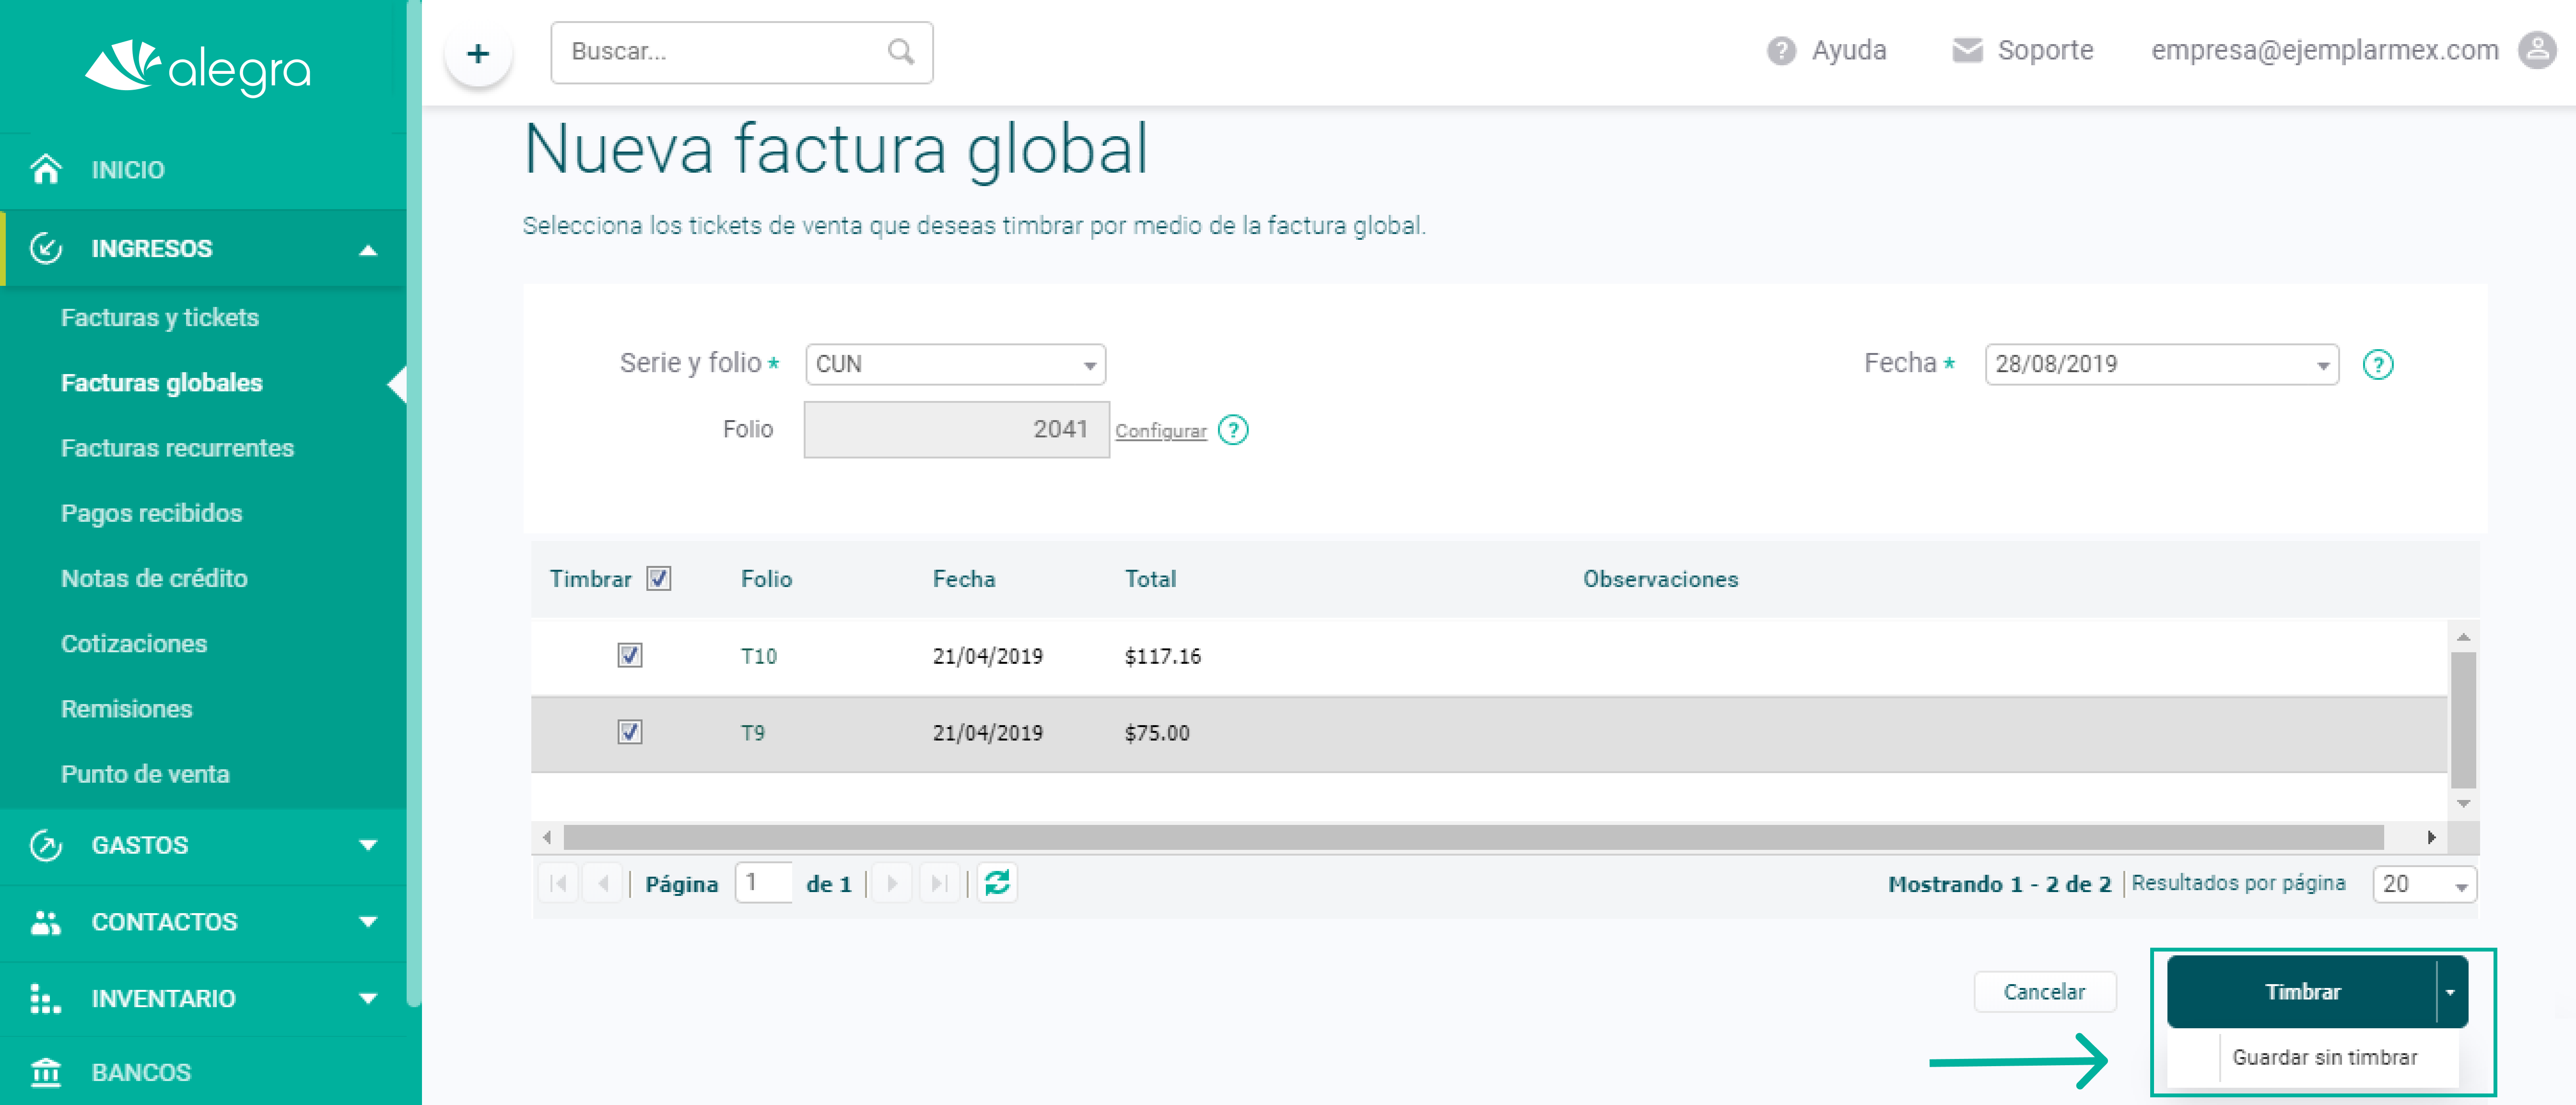The width and height of the screenshot is (2576, 1105).
Task: Click the $117.16 total cell
Action: click(1162, 656)
